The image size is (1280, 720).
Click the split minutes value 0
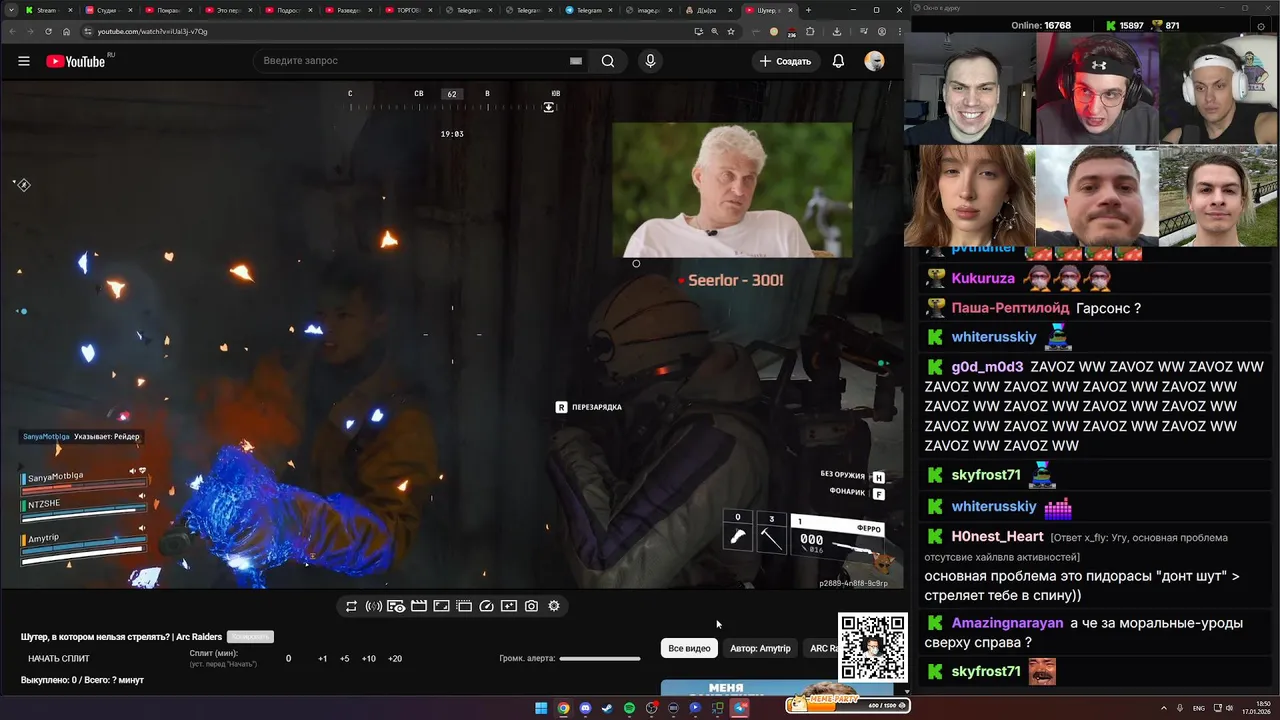[x=289, y=658]
